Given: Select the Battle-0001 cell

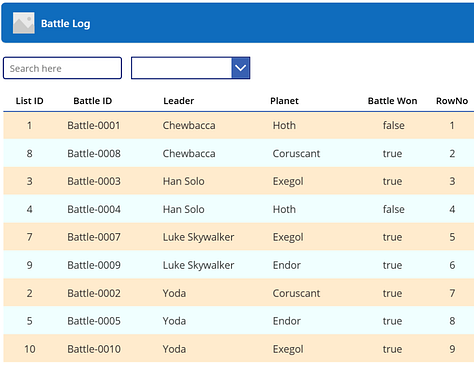Looking at the screenshot, I should pos(94,125).
